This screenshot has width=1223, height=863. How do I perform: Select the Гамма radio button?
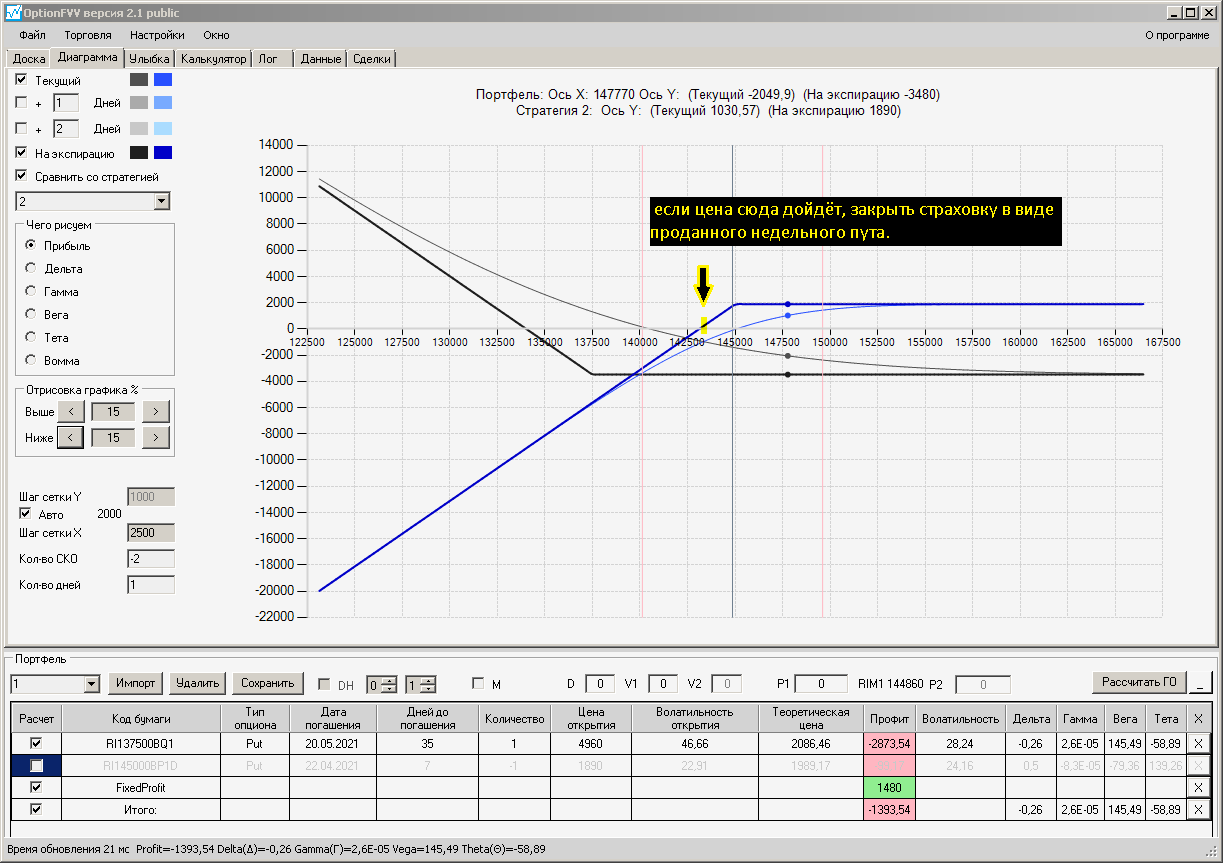tap(31, 291)
